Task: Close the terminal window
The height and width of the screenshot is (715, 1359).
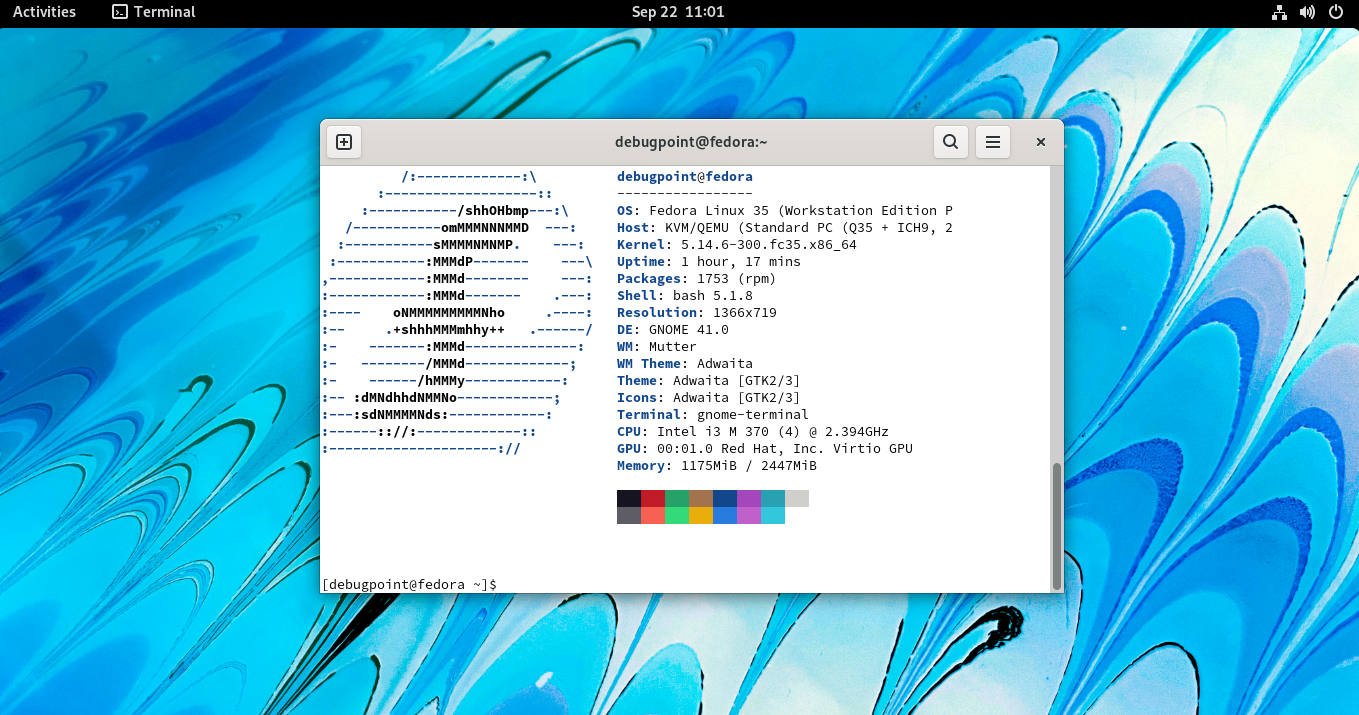Action: tap(1040, 142)
